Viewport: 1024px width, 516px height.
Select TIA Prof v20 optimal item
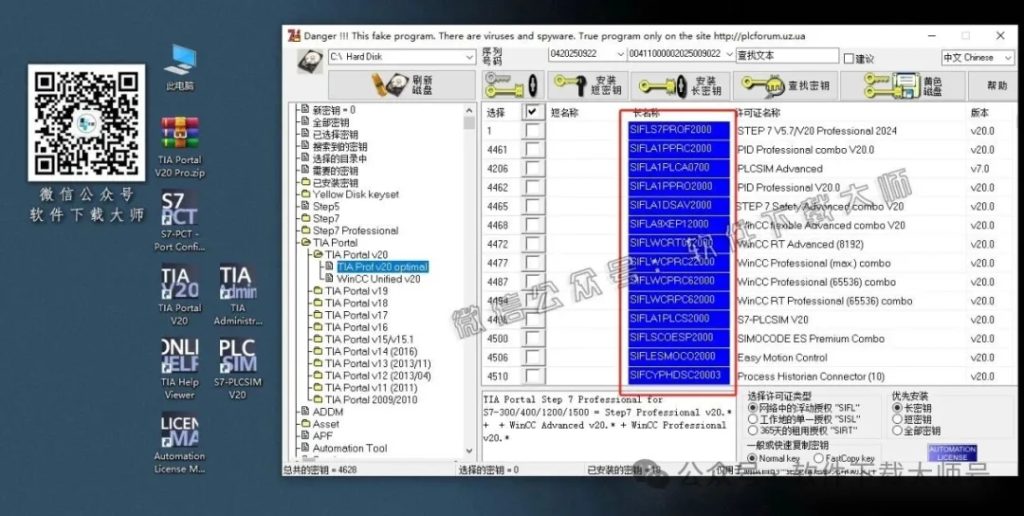click(x=382, y=266)
